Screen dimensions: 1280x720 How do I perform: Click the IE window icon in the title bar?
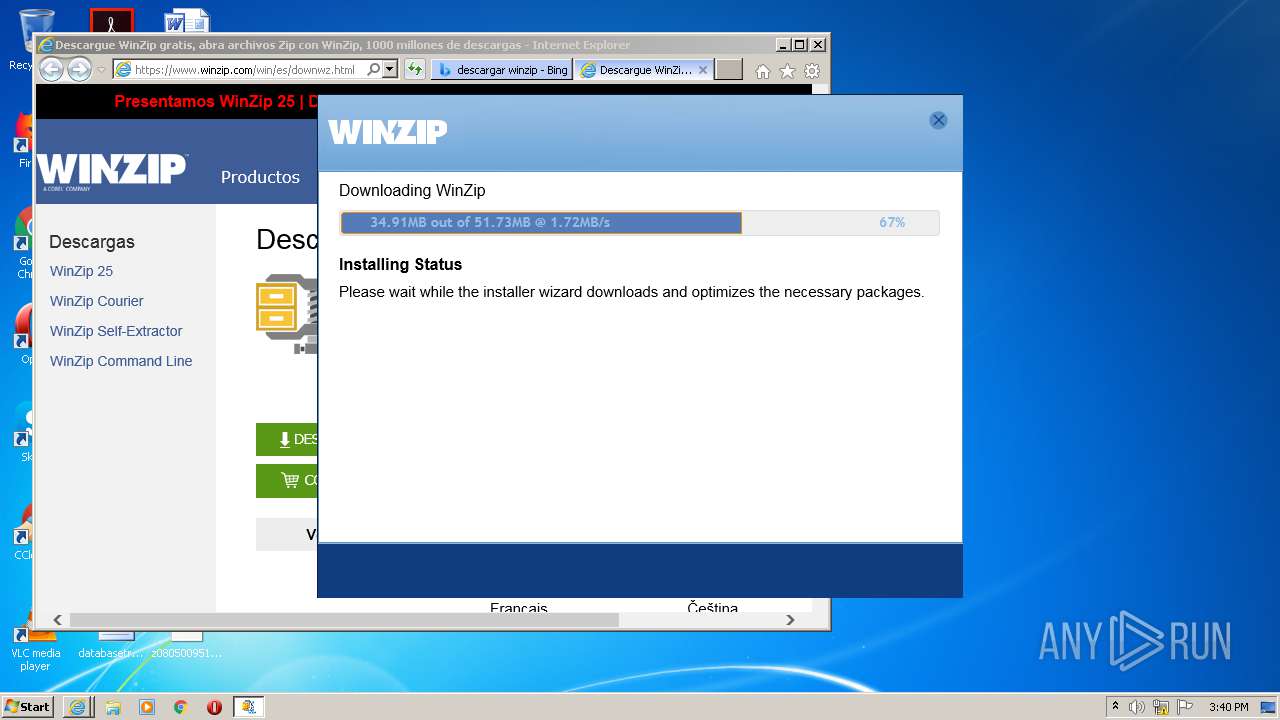[x=45, y=45]
